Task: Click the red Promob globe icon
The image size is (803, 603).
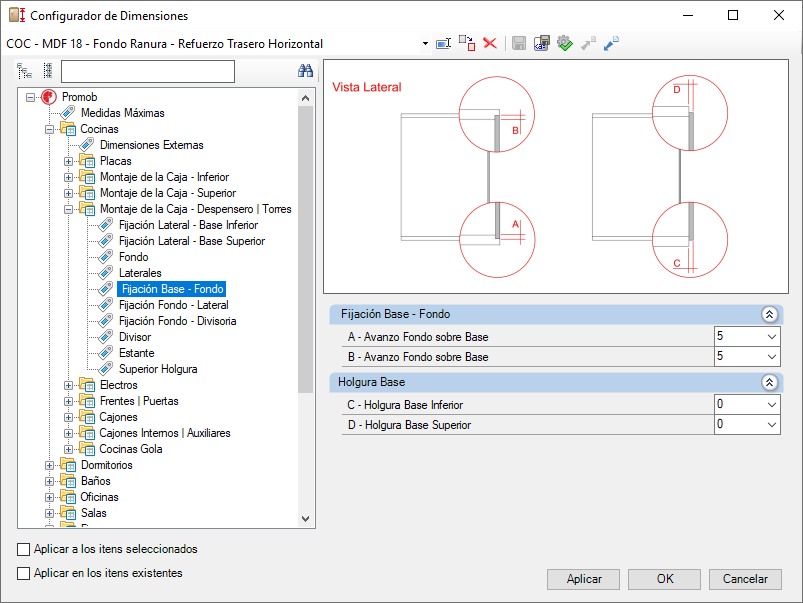Action: click(49, 97)
